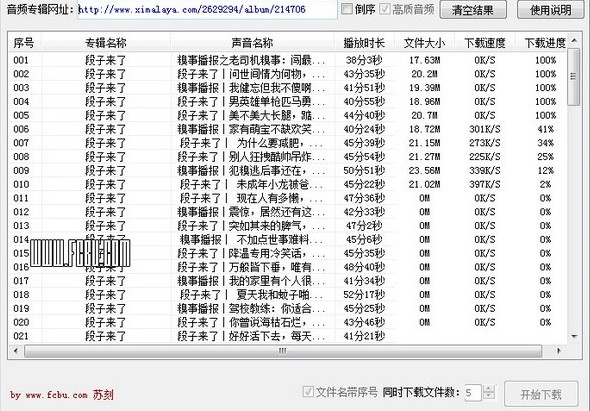Click album name in row 004
The height and width of the screenshot is (411, 590).
coord(105,102)
